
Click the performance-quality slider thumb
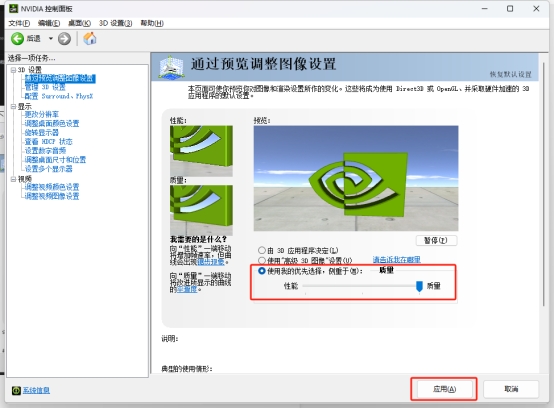point(419,286)
